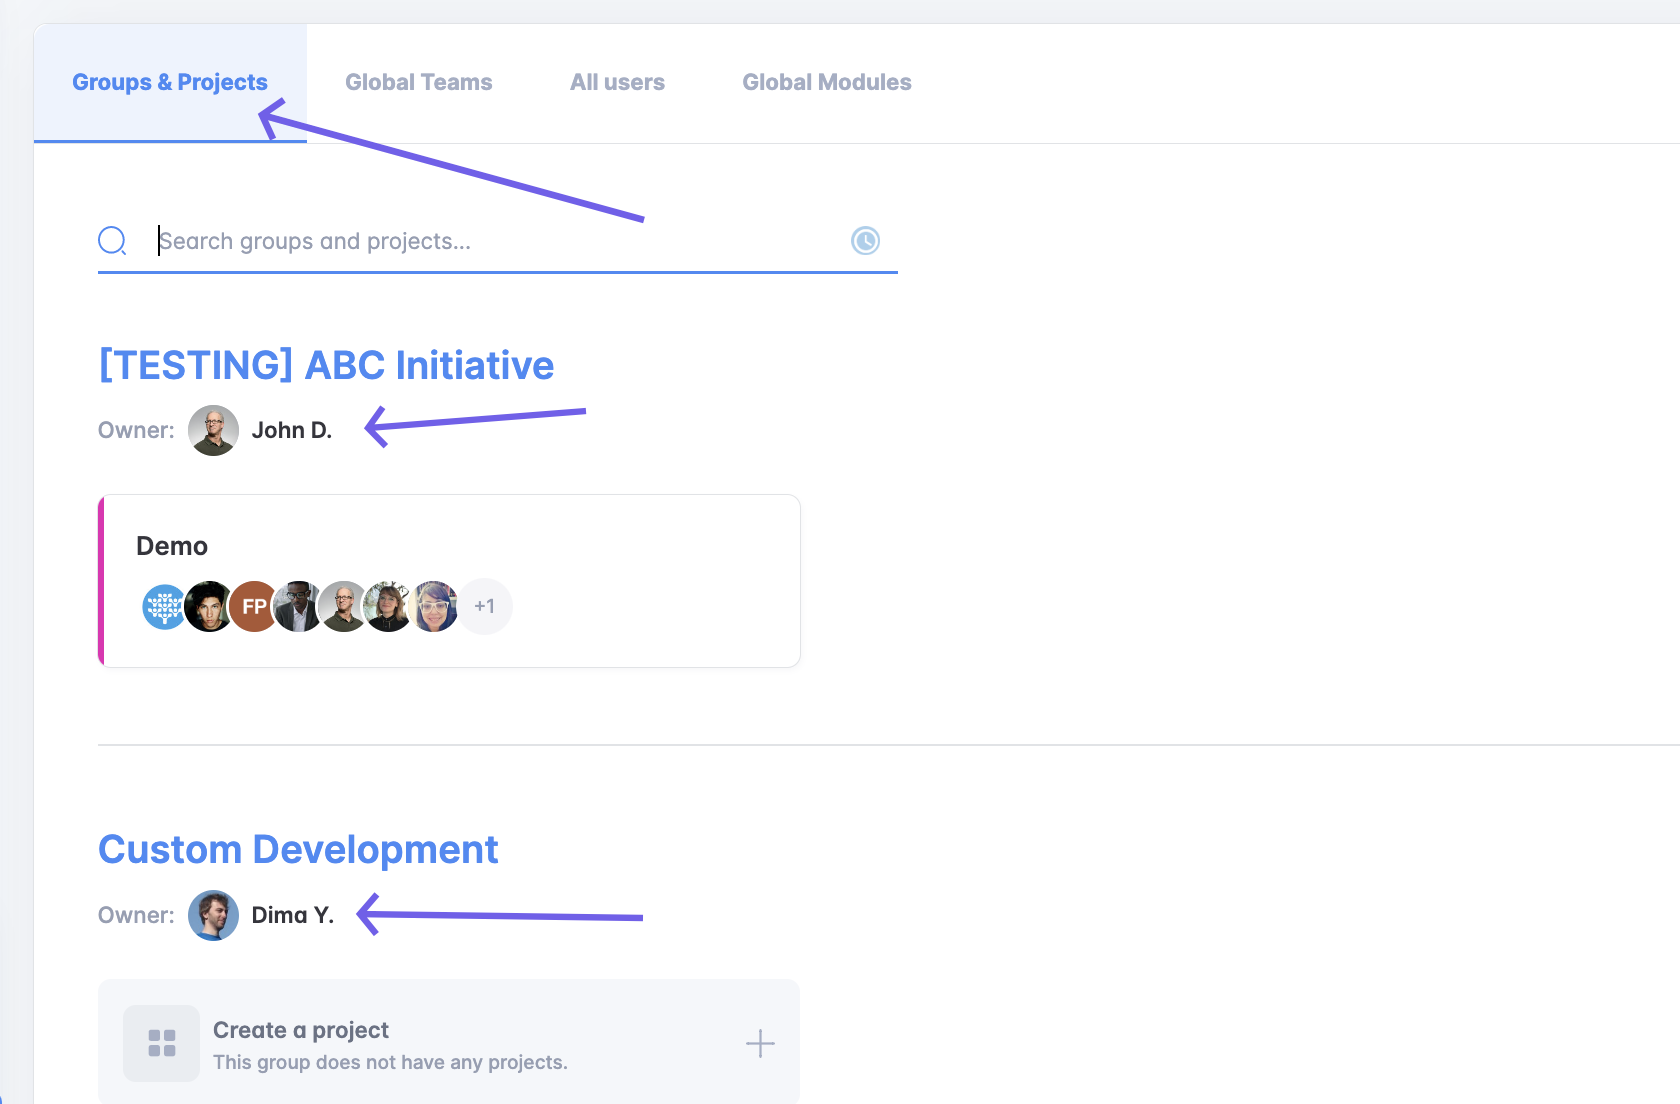Switch to the Global Teams tab

coord(418,82)
